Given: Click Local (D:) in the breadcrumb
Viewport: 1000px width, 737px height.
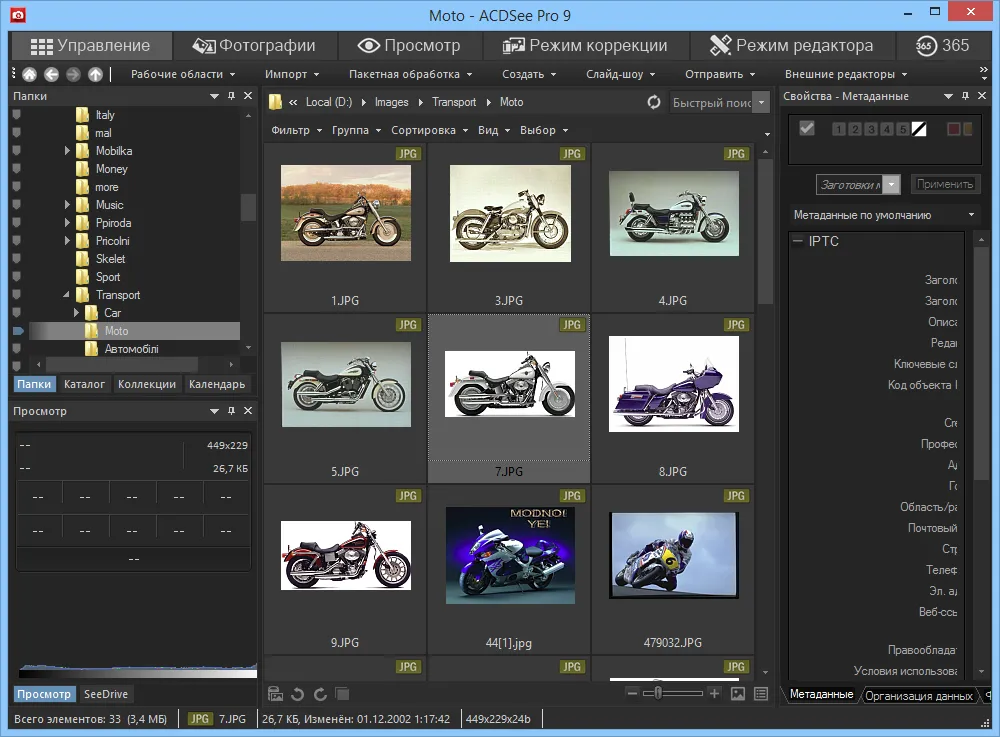Looking at the screenshot, I should 328,102.
